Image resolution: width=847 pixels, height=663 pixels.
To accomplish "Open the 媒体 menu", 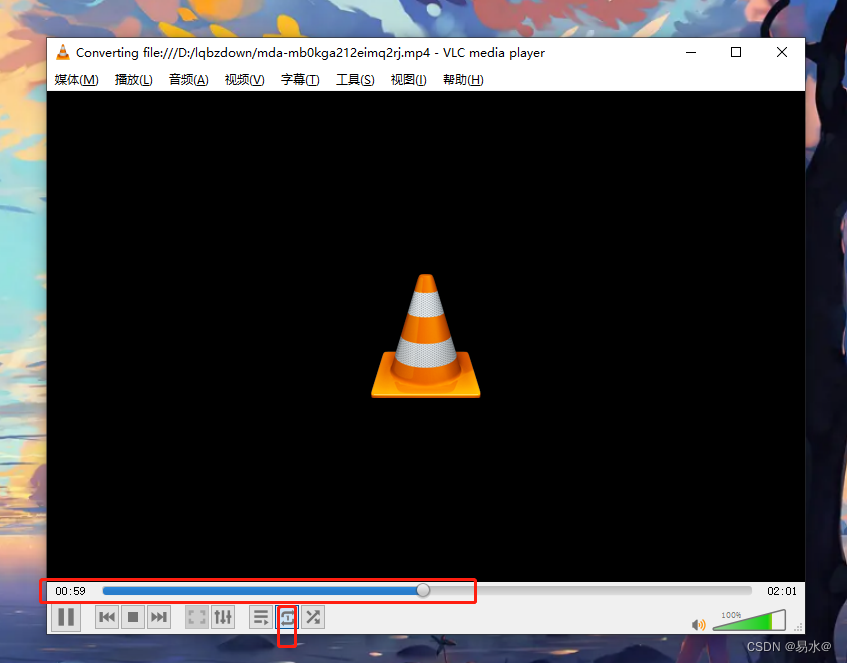I will tap(75, 80).
